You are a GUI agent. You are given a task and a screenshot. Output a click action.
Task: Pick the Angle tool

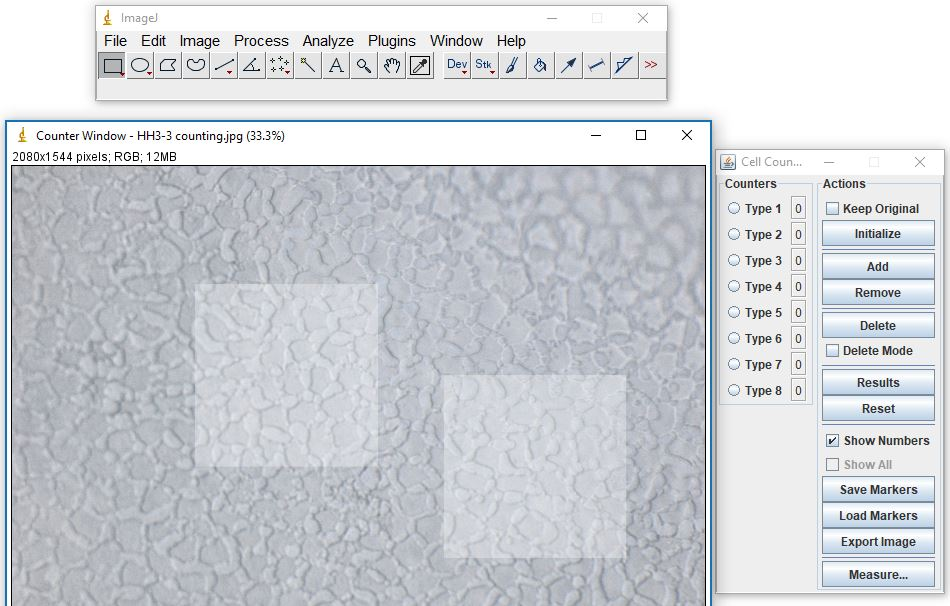252,66
